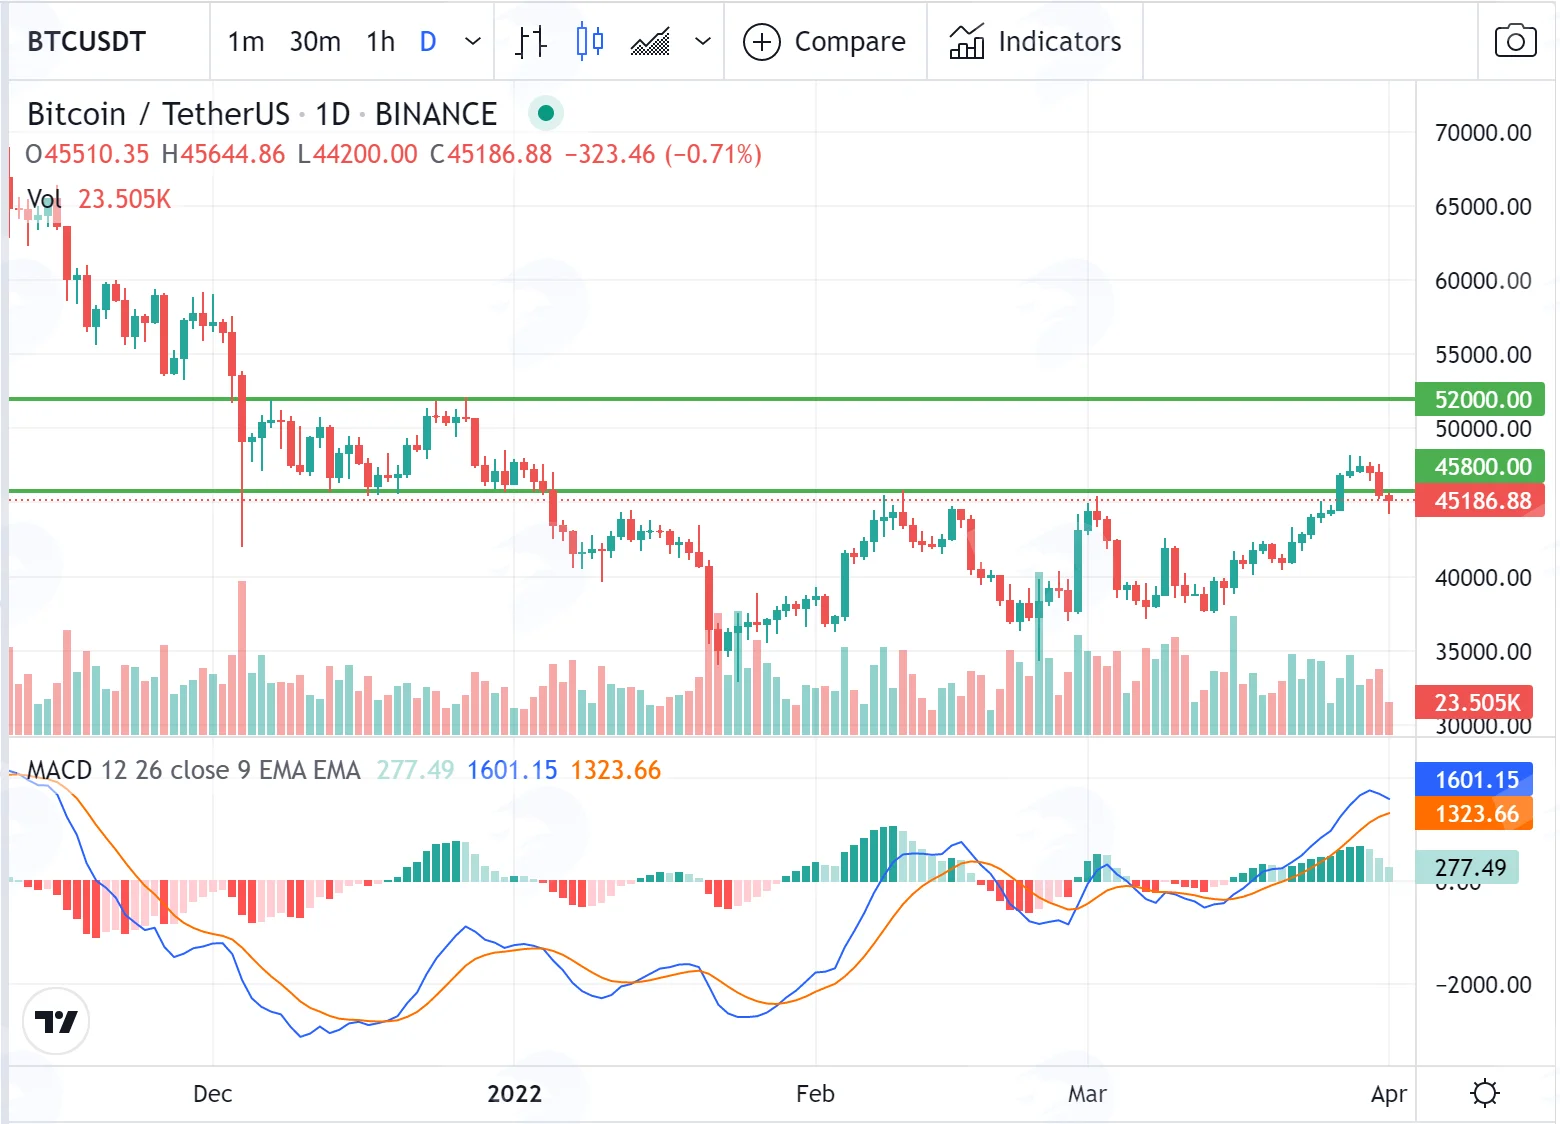
Task: Click the green market status dot
Action: [x=546, y=113]
